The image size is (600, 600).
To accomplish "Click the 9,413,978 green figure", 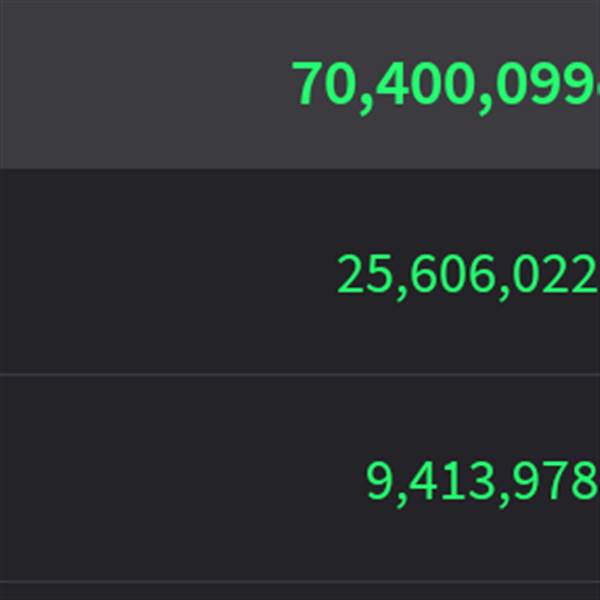I will [x=481, y=481].
